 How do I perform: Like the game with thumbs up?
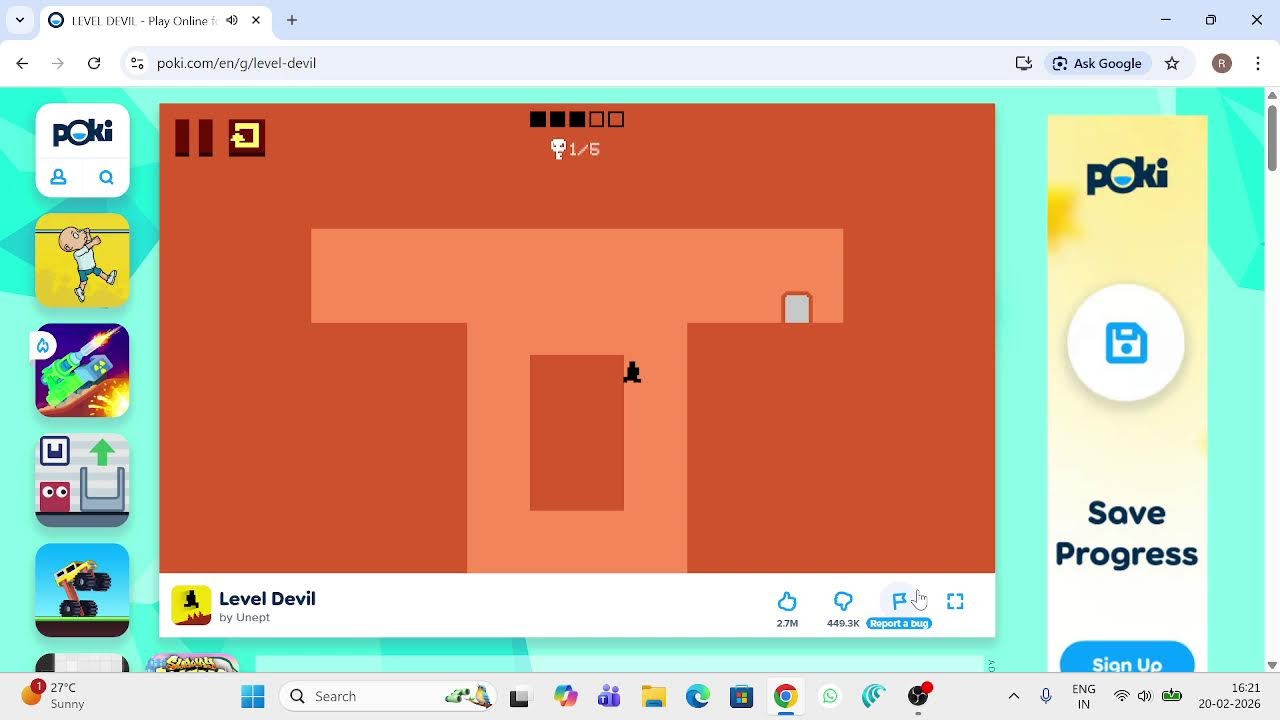(x=787, y=601)
